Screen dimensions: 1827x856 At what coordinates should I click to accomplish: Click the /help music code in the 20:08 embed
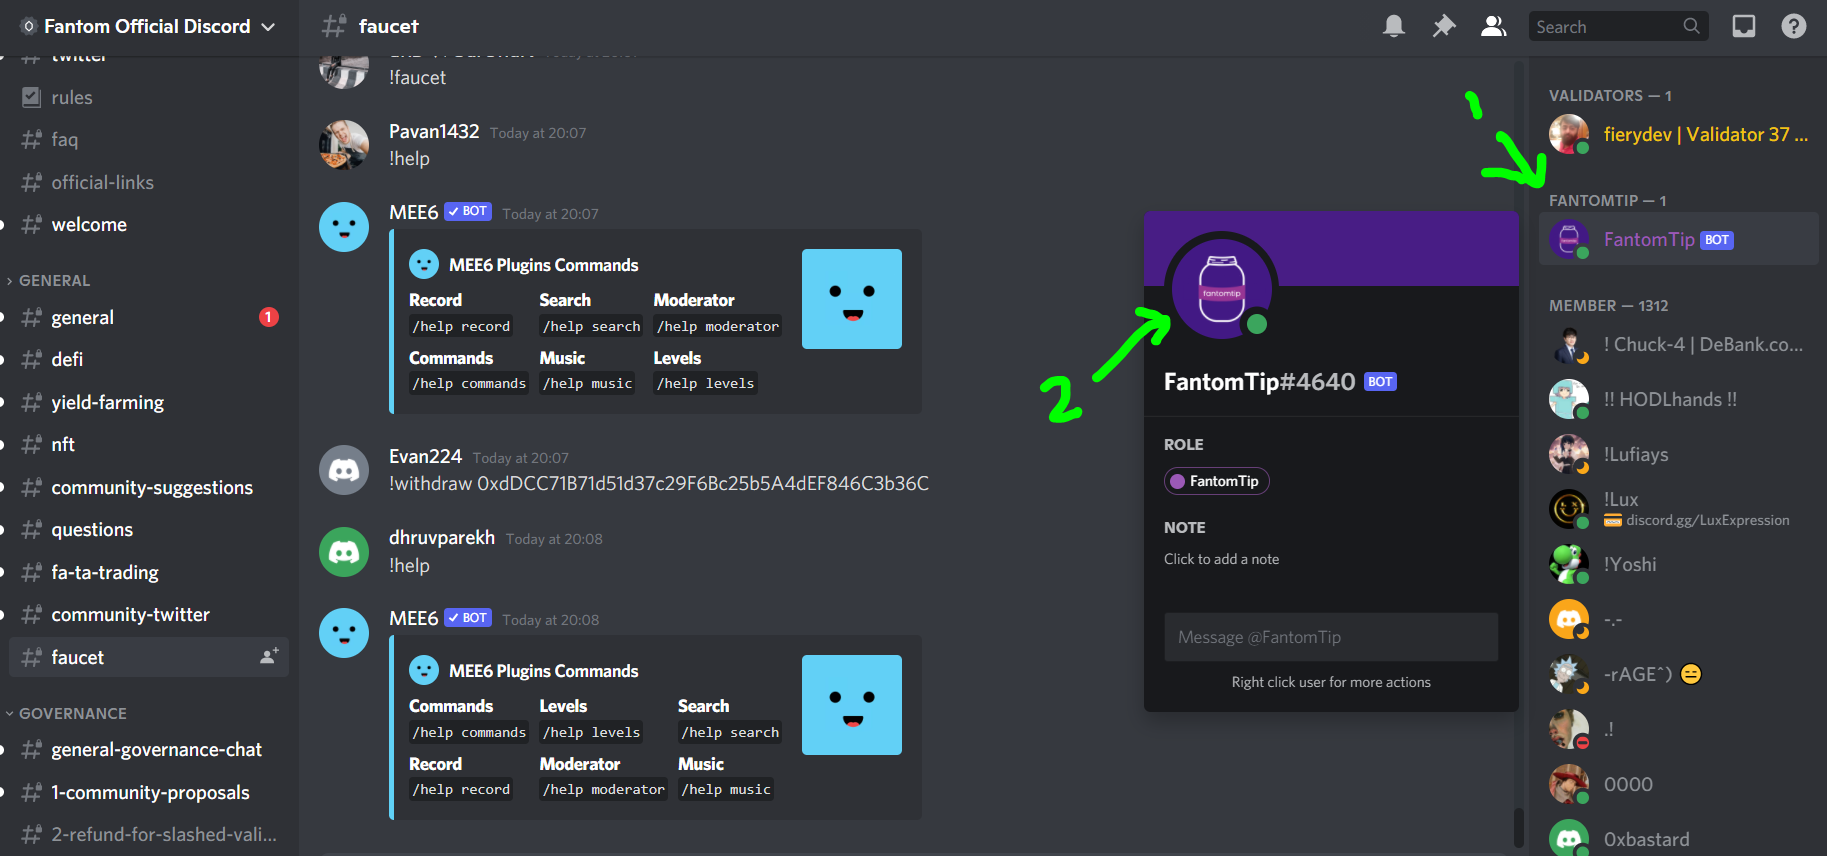point(726,789)
